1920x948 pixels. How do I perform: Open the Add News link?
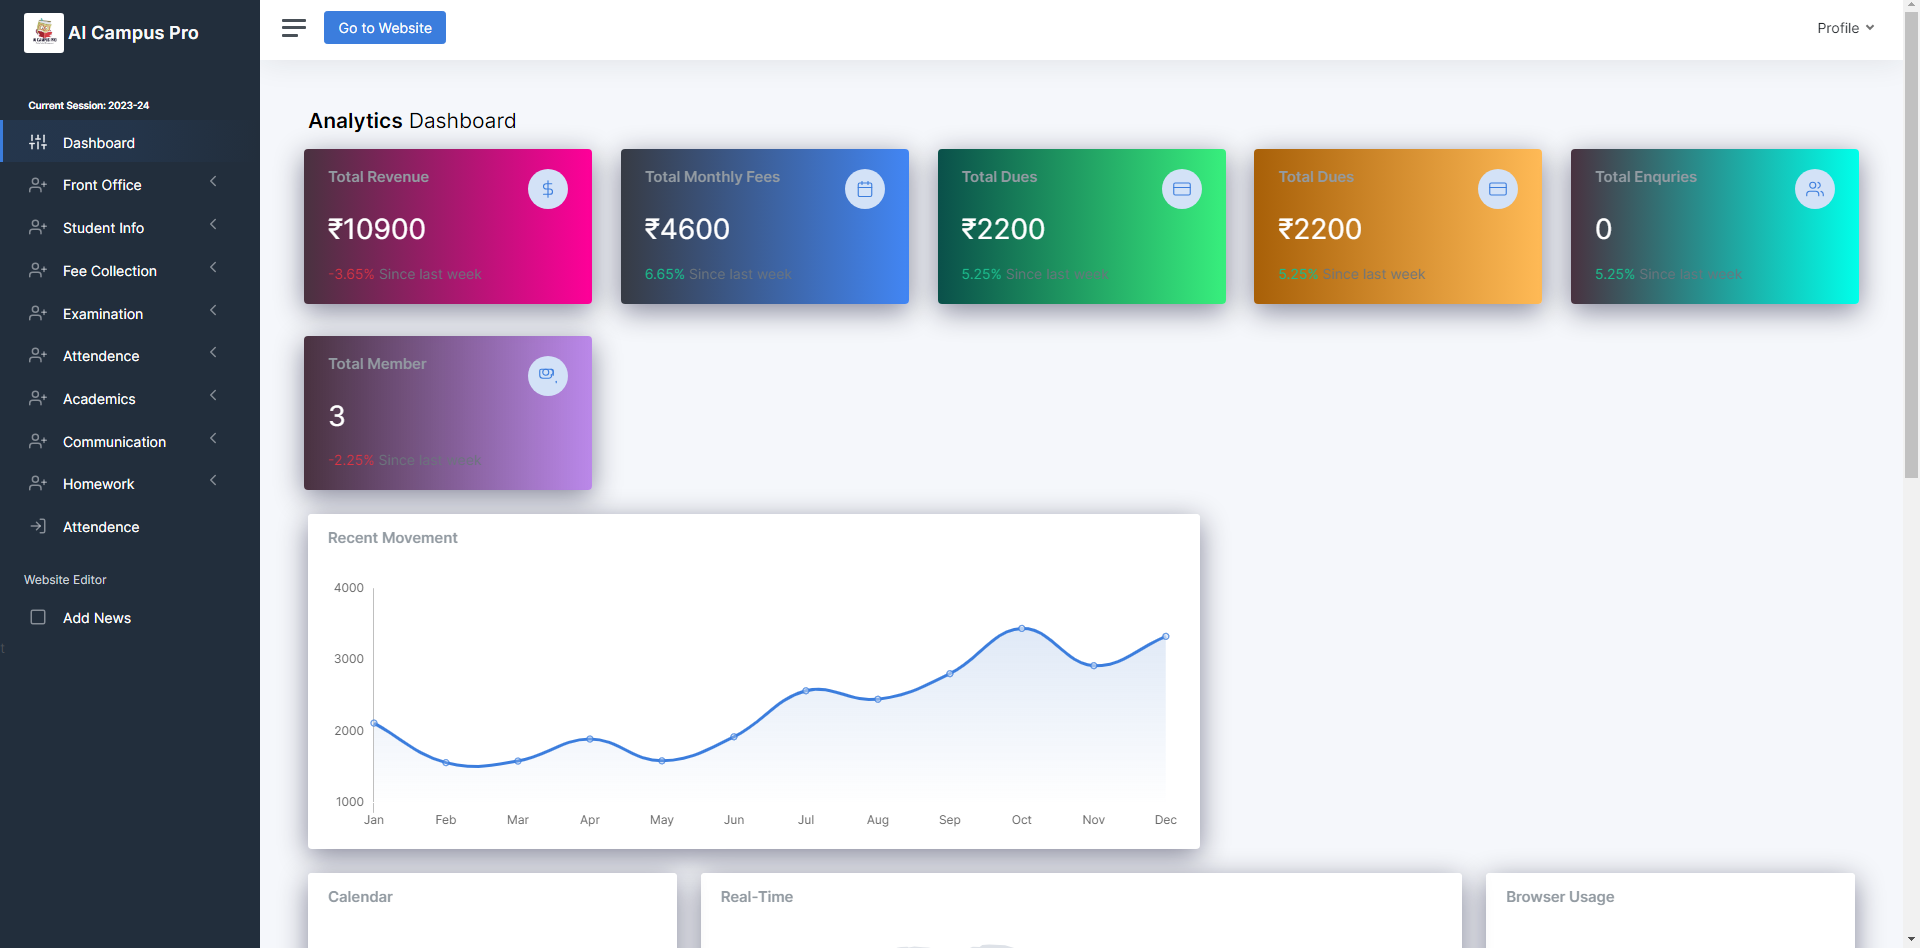(97, 618)
